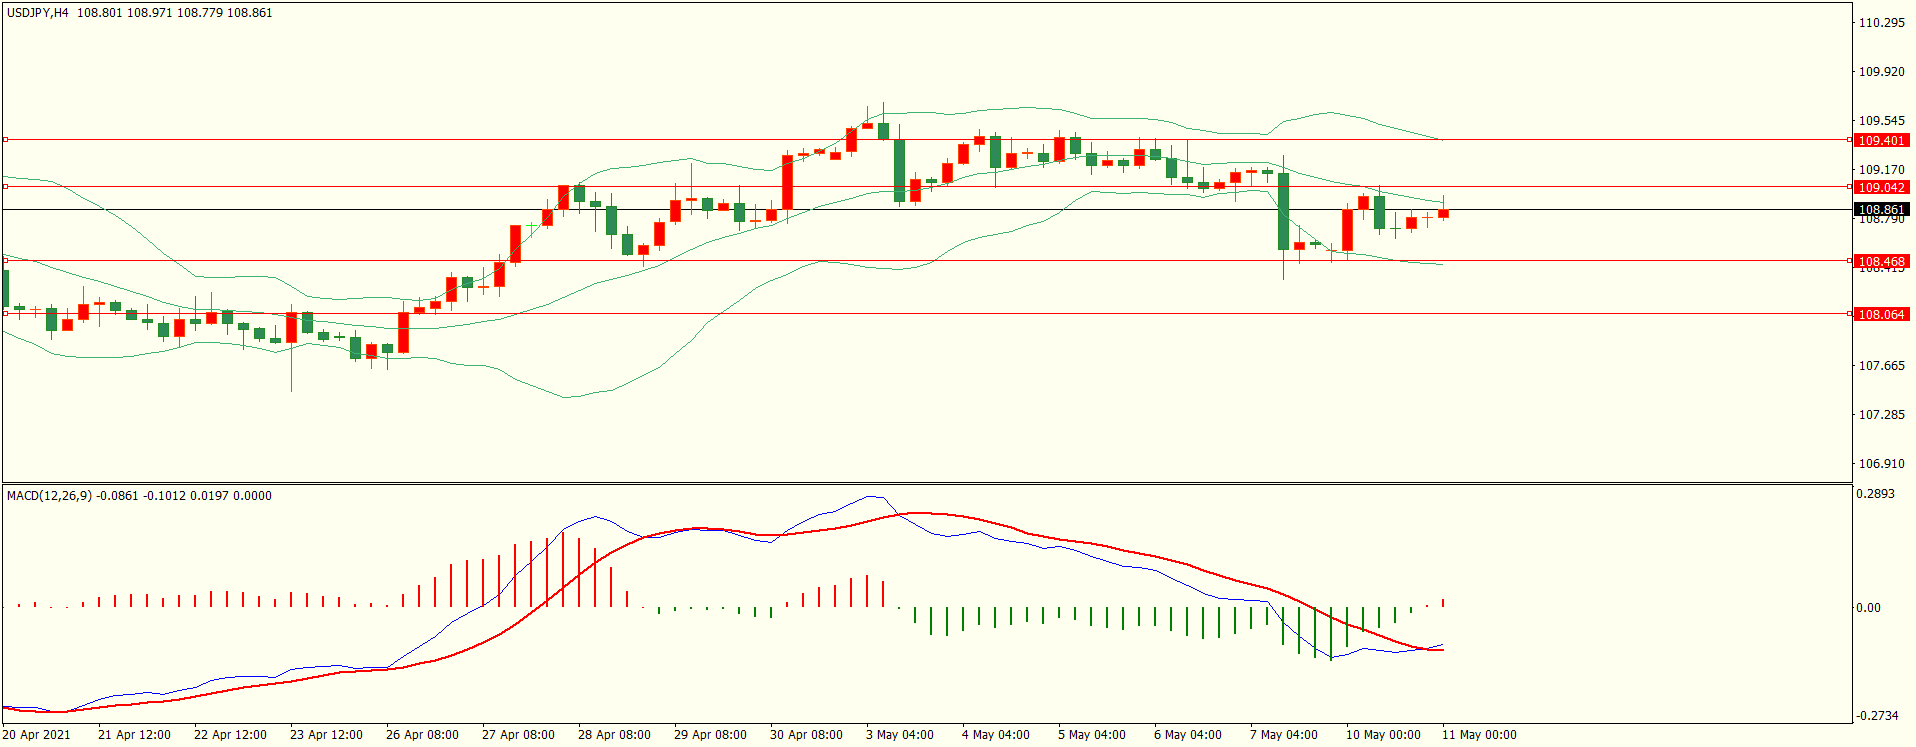The width and height of the screenshot is (1916, 747).
Task: Click the 109.042 red price label
Action: [x=1881, y=188]
